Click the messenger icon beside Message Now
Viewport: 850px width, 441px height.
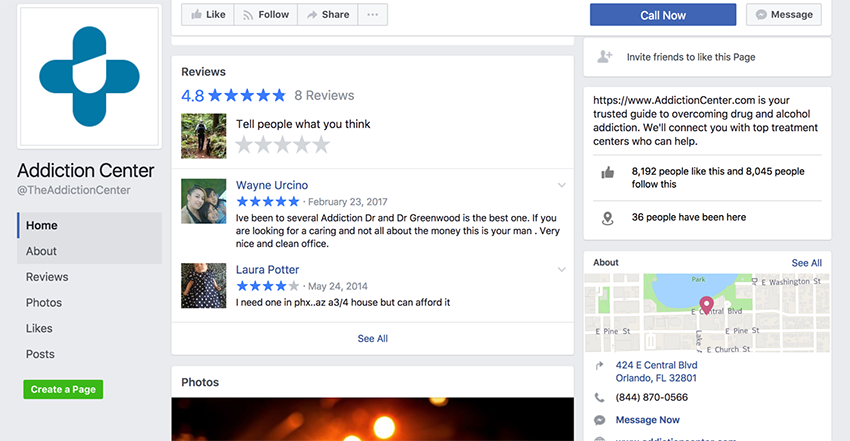tap(600, 420)
